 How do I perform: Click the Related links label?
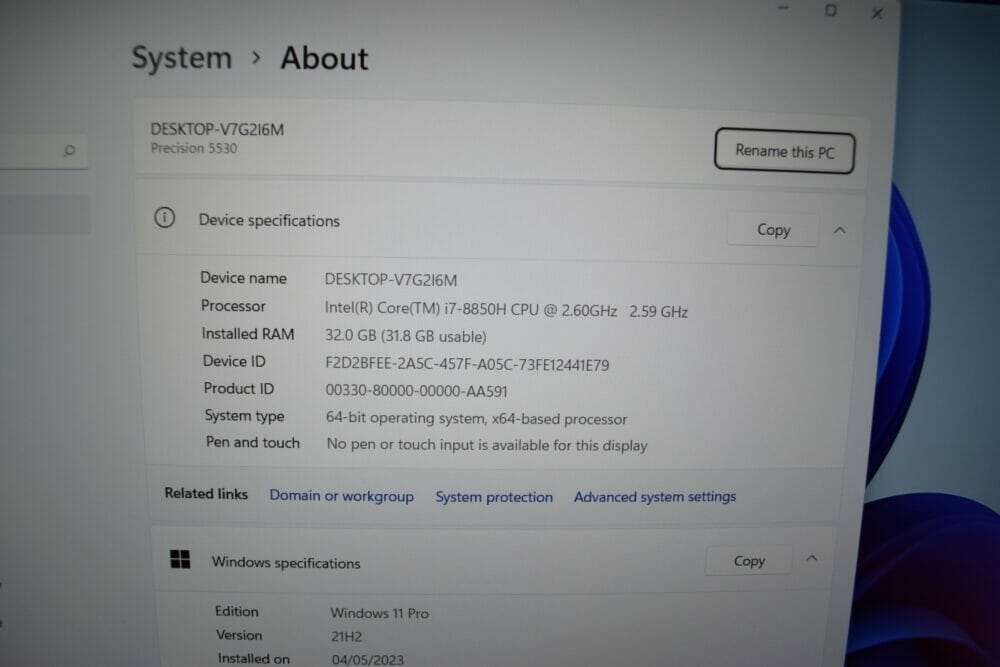pyautogui.click(x=206, y=494)
